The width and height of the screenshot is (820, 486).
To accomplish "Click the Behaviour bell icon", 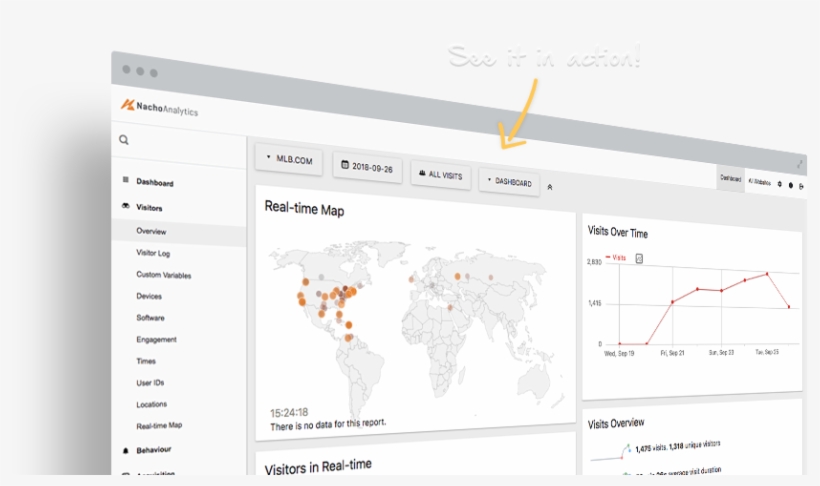I will pyautogui.click(x=126, y=450).
